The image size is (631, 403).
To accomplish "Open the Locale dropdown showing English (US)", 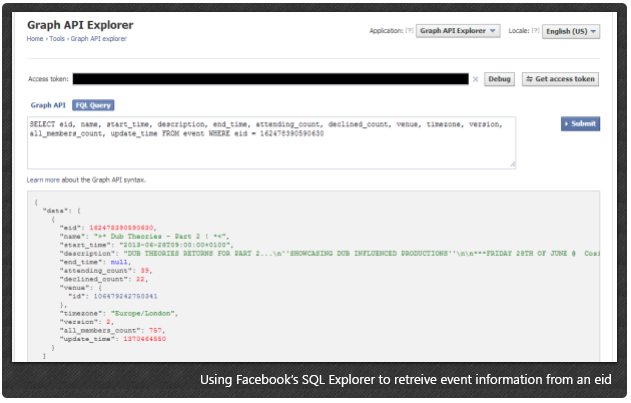I will click(x=571, y=31).
